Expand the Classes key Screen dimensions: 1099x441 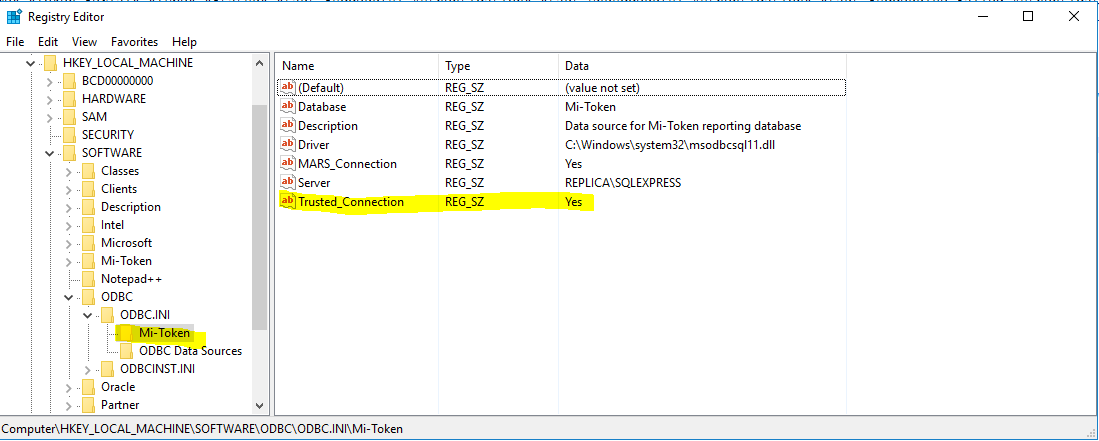pyautogui.click(x=68, y=171)
